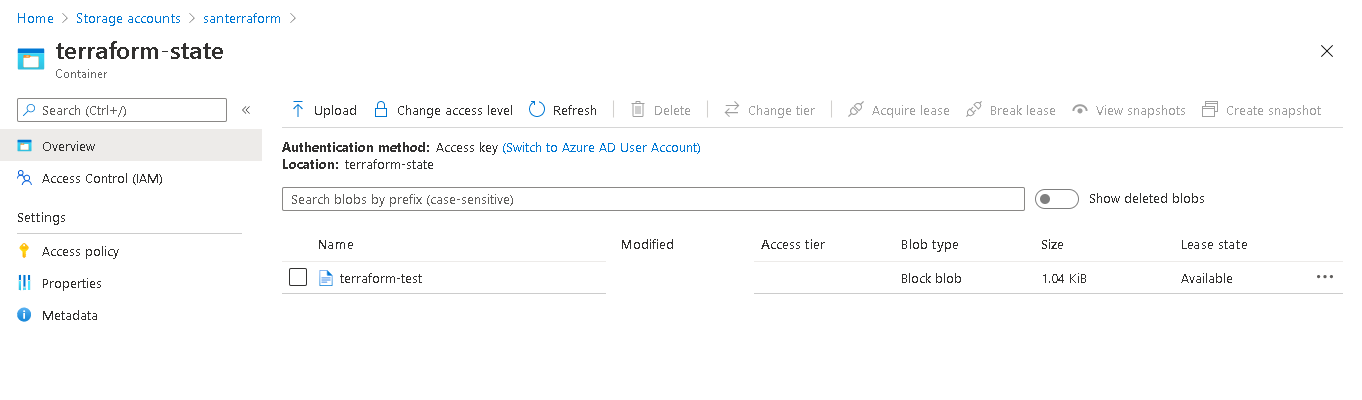Click the Refresh circular arrow icon

537,110
